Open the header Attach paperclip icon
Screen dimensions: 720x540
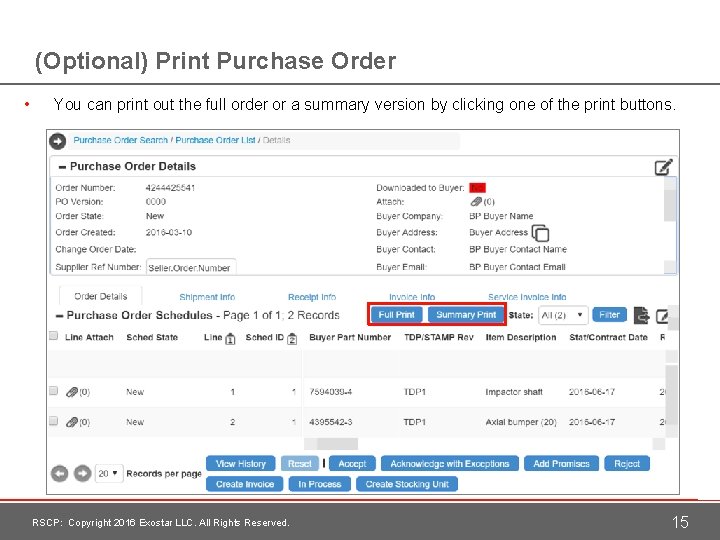point(476,202)
